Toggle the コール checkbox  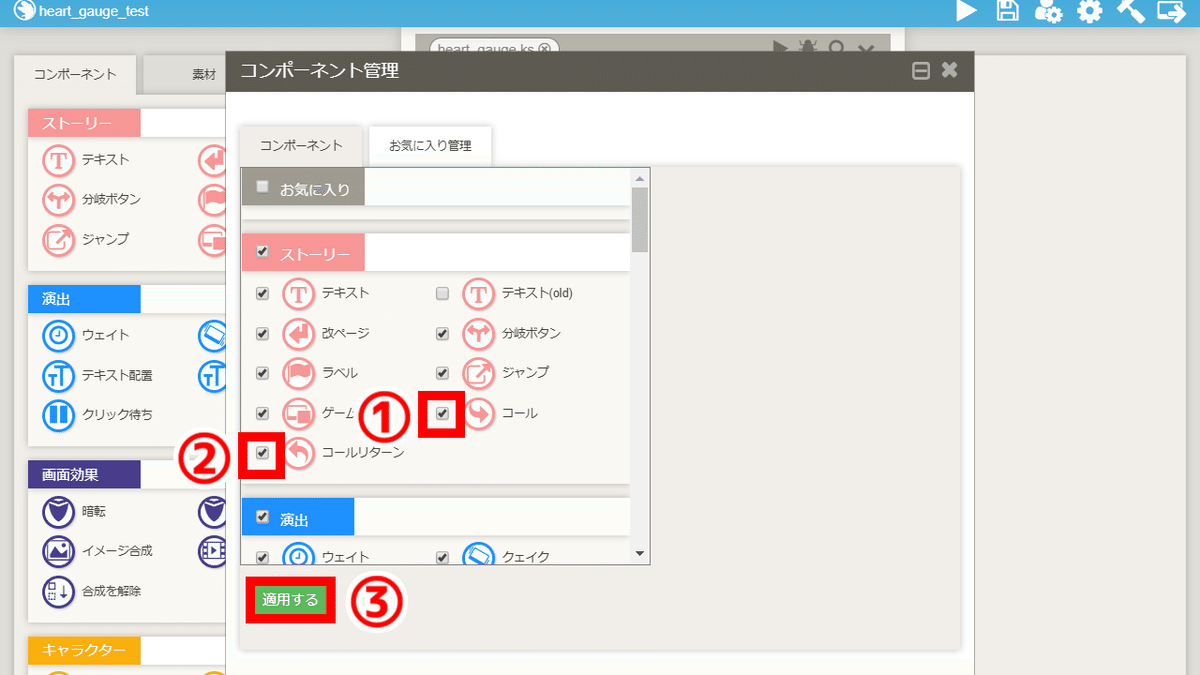442,413
